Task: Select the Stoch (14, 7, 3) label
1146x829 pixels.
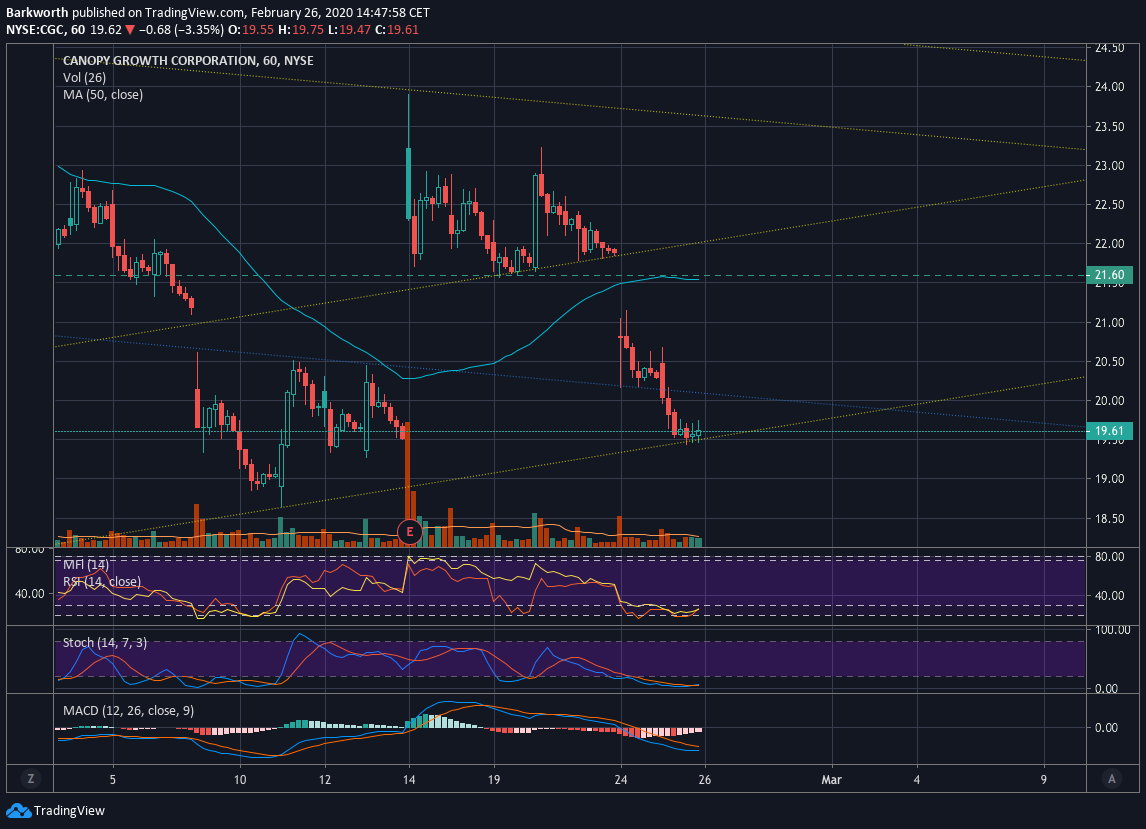Action: [x=105, y=643]
